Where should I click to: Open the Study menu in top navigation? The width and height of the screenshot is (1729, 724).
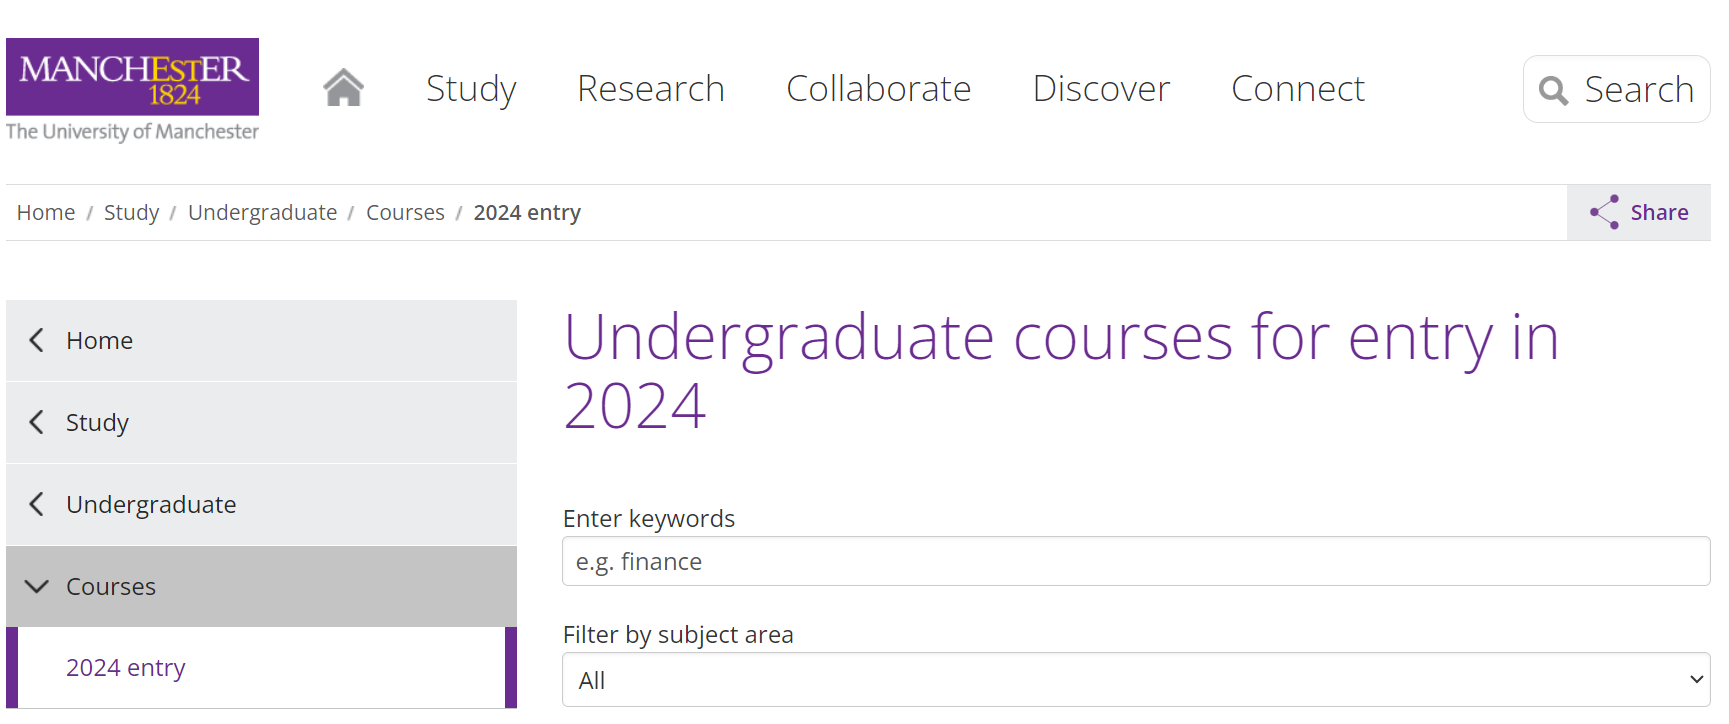(471, 89)
